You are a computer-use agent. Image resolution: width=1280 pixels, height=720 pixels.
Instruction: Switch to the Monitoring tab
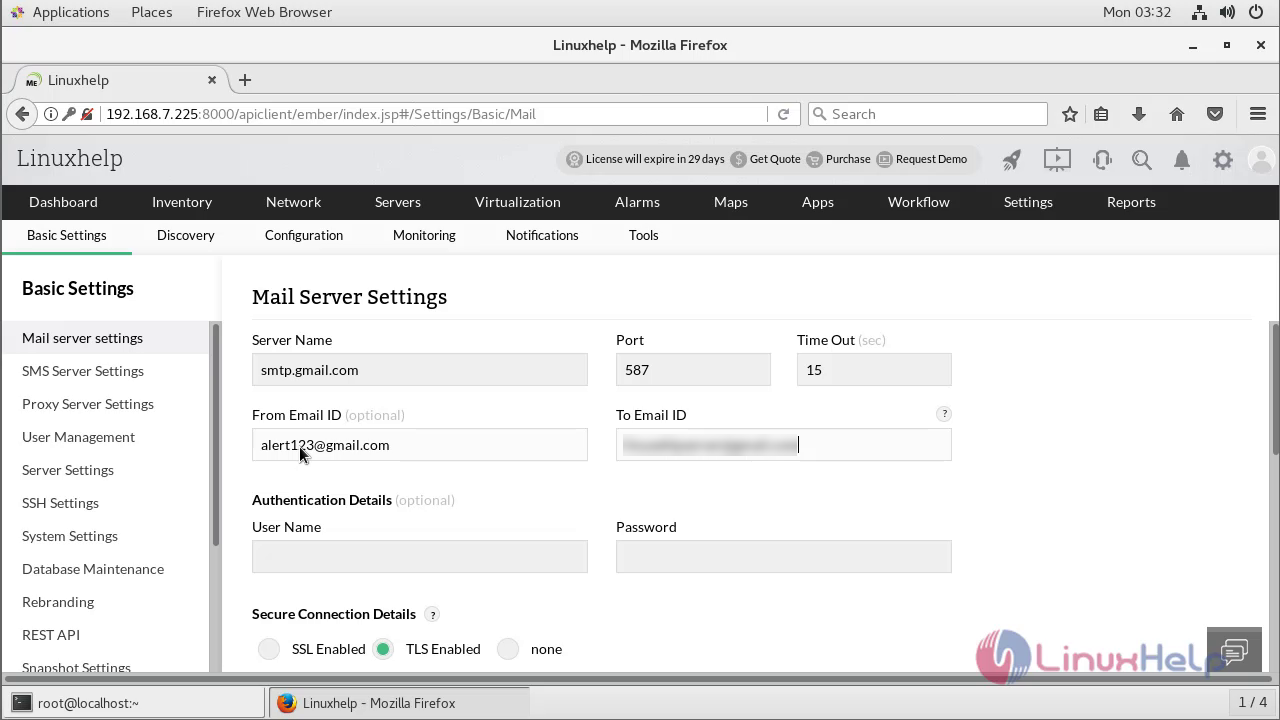424,235
